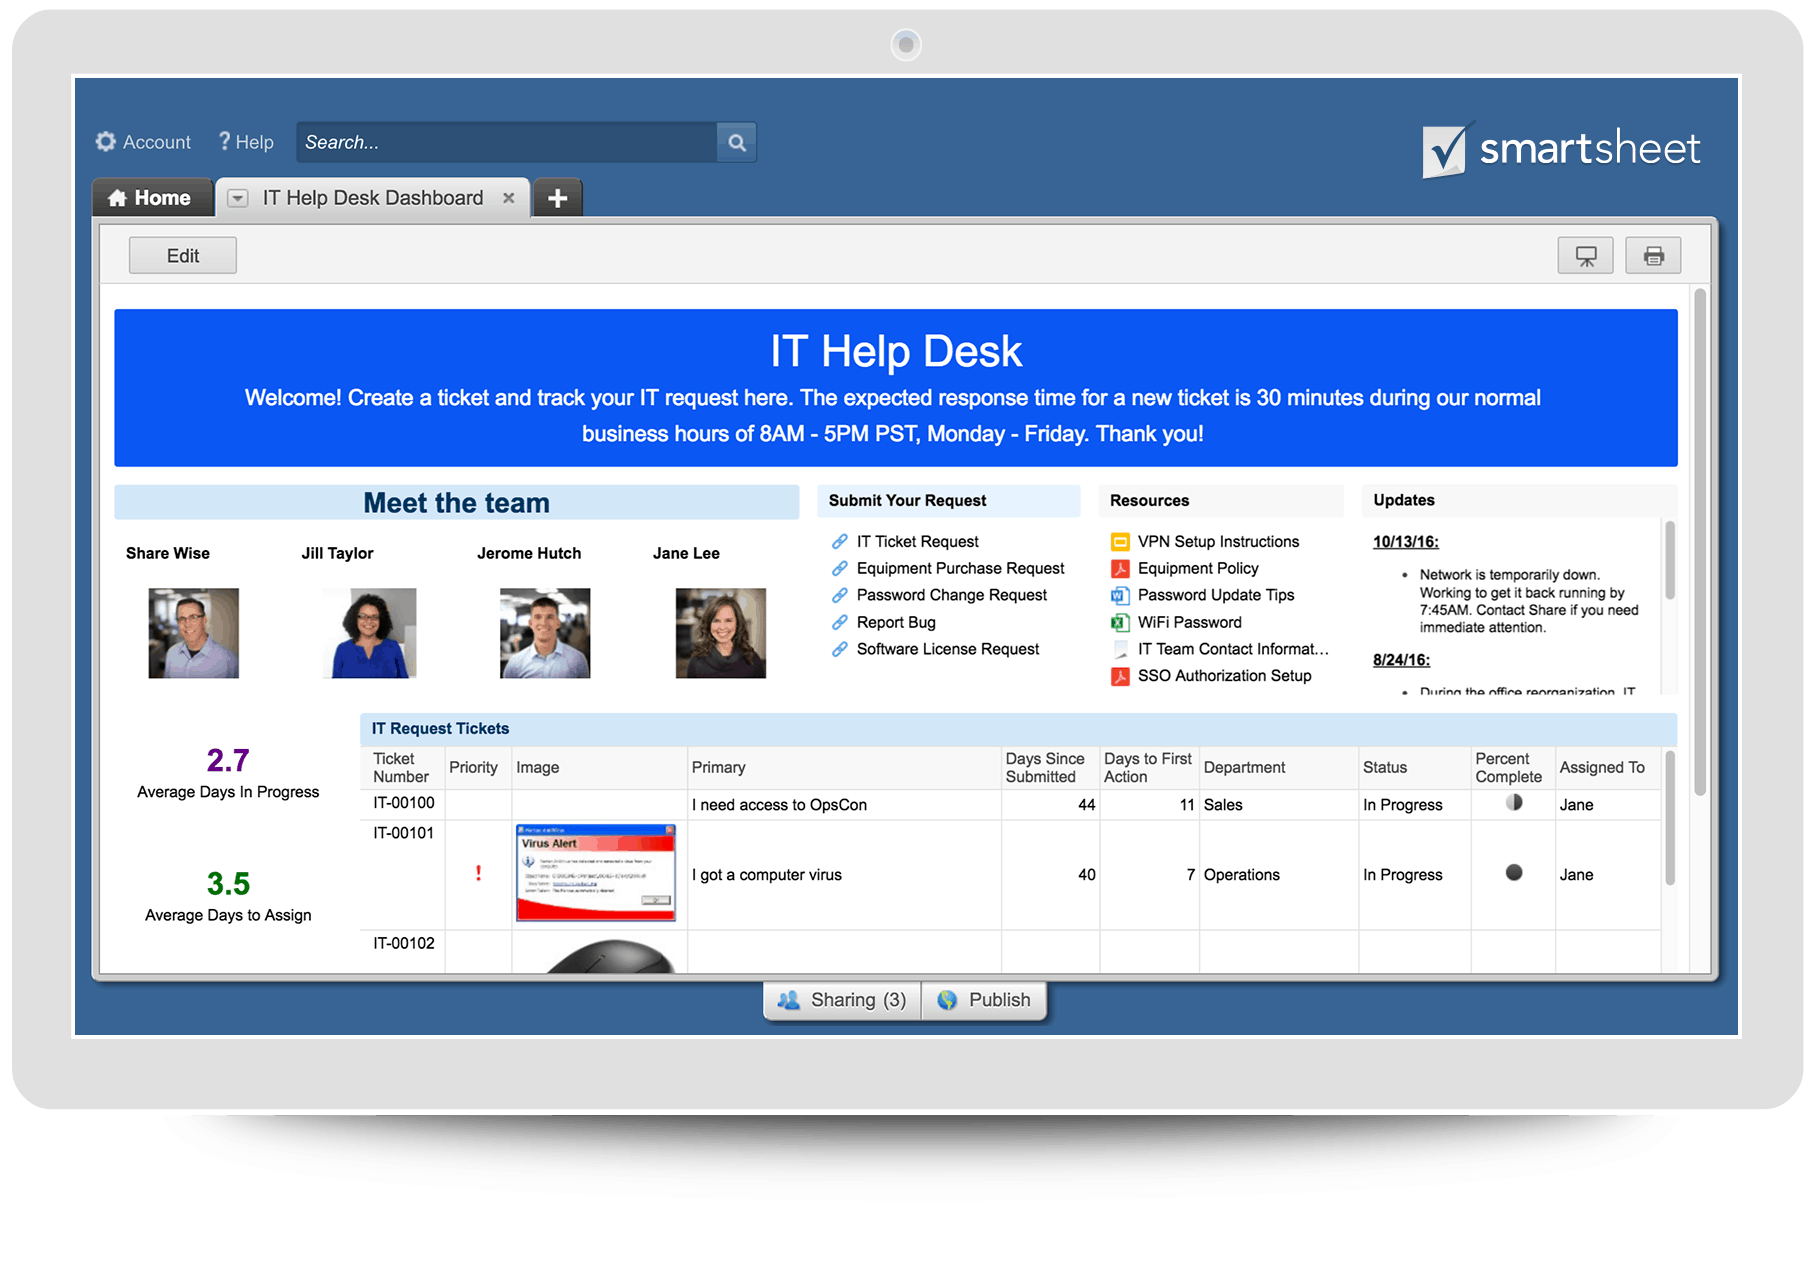Image resolution: width=1816 pixels, height=1280 pixels.
Task: Click the presentation view icon
Action: pyautogui.click(x=1585, y=255)
